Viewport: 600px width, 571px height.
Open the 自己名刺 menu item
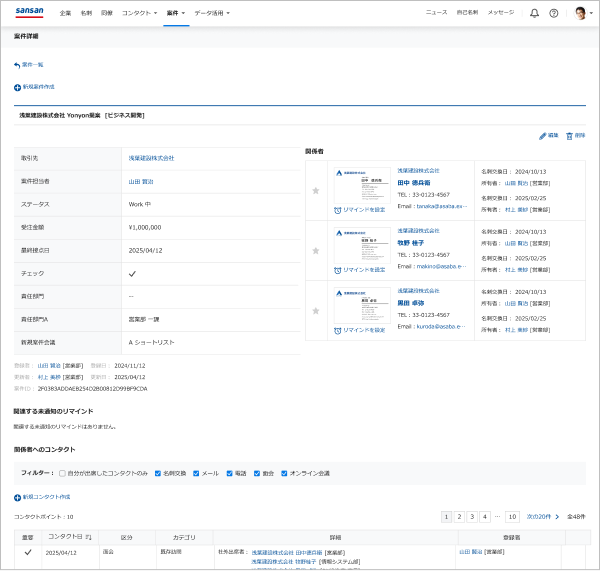coord(467,13)
